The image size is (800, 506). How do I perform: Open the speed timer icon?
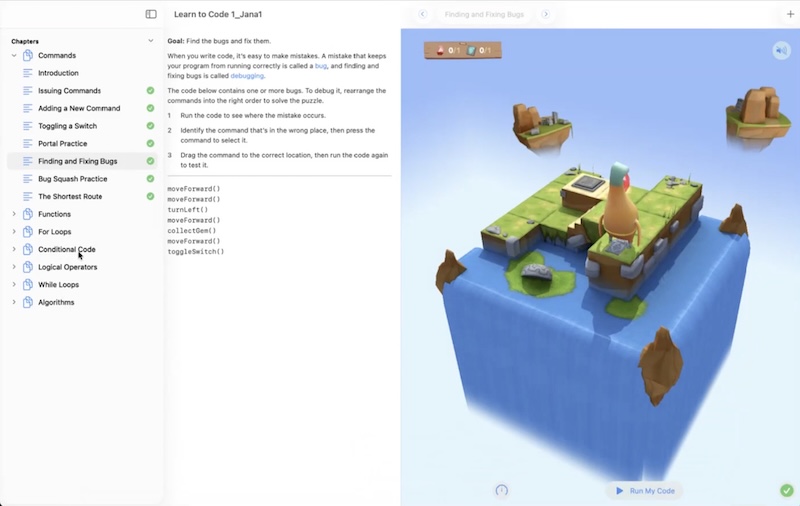point(502,490)
